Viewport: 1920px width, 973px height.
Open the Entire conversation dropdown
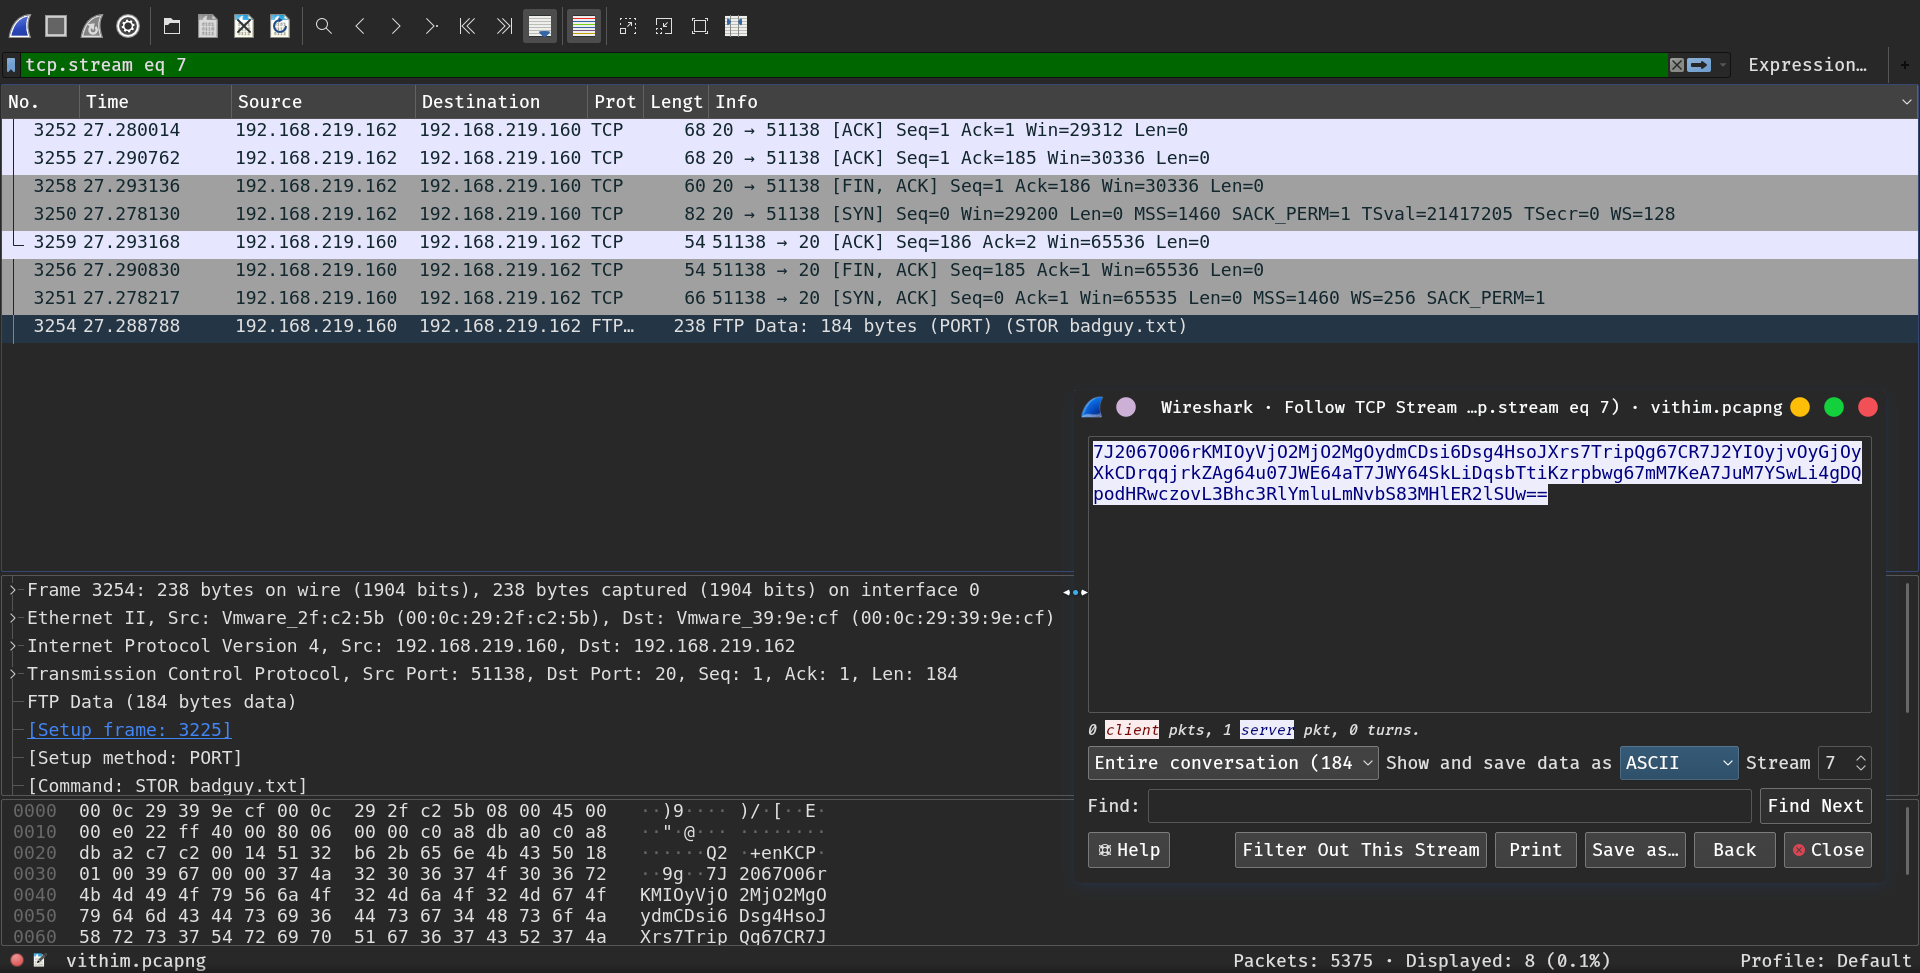(x=1232, y=763)
